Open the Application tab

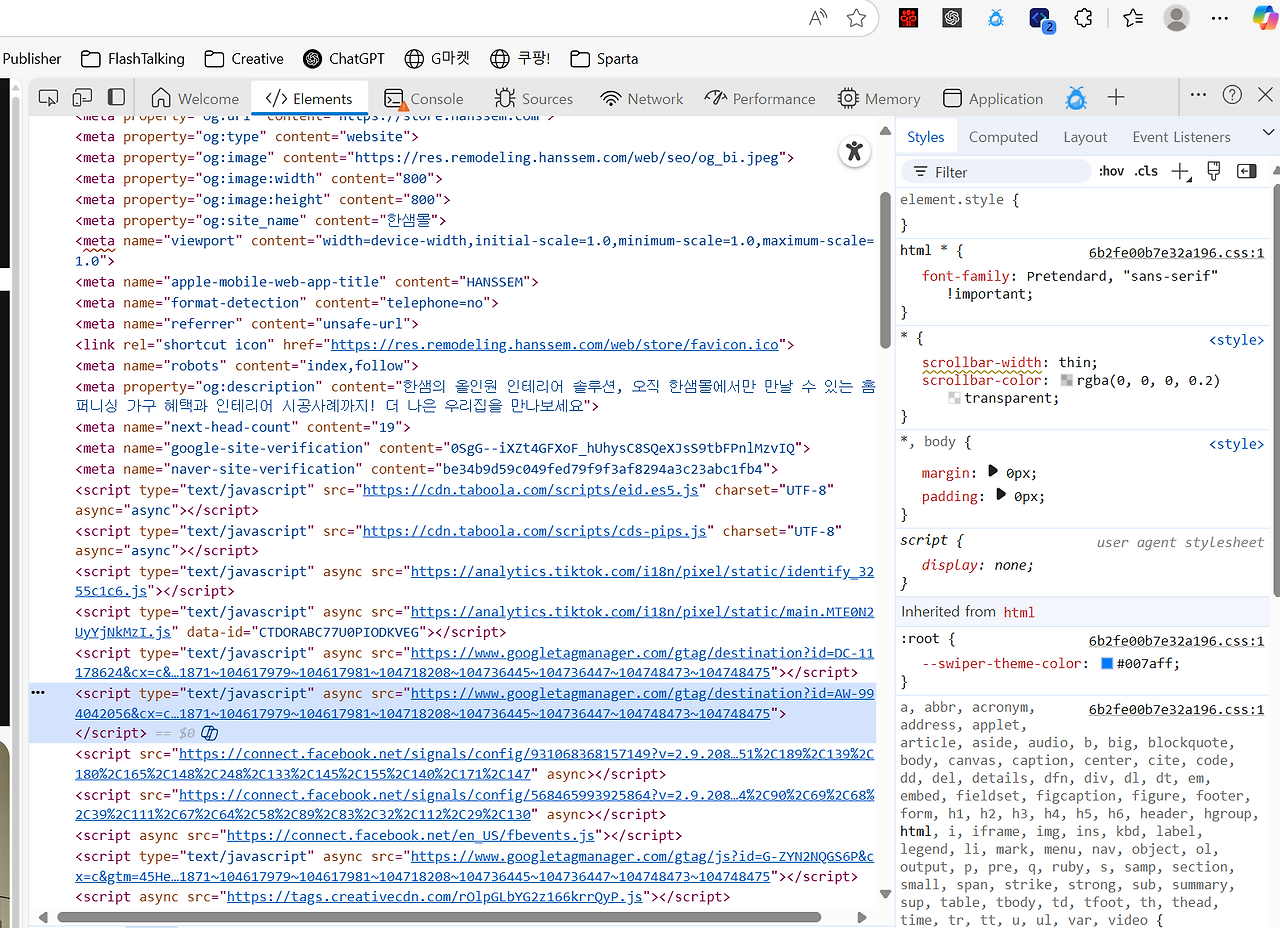pos(994,98)
